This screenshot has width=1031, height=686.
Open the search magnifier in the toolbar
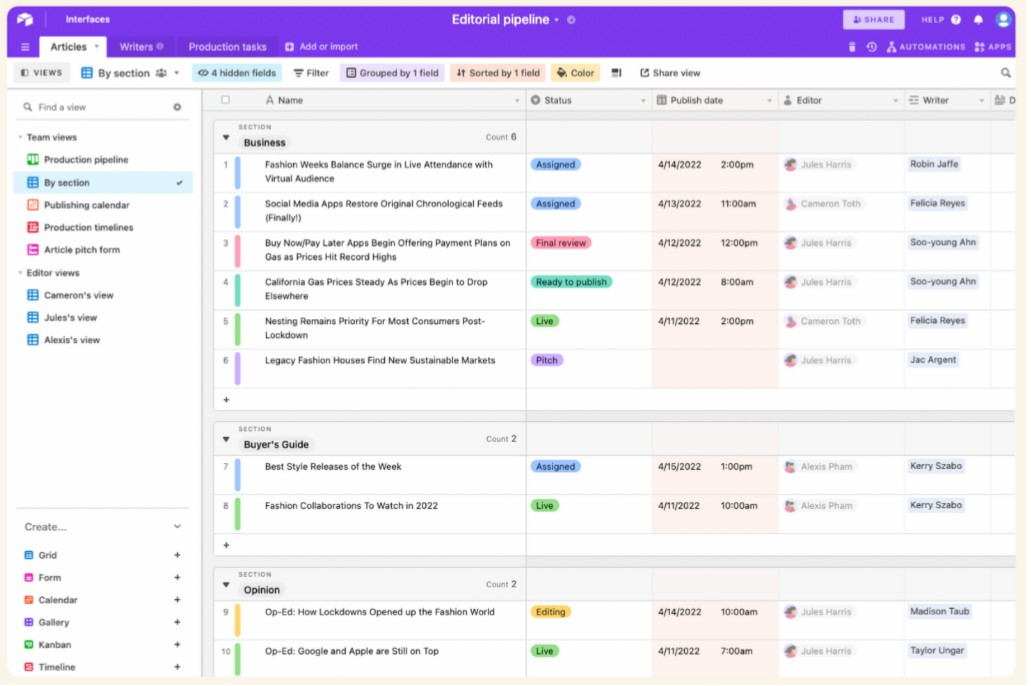pyautogui.click(x=1006, y=72)
